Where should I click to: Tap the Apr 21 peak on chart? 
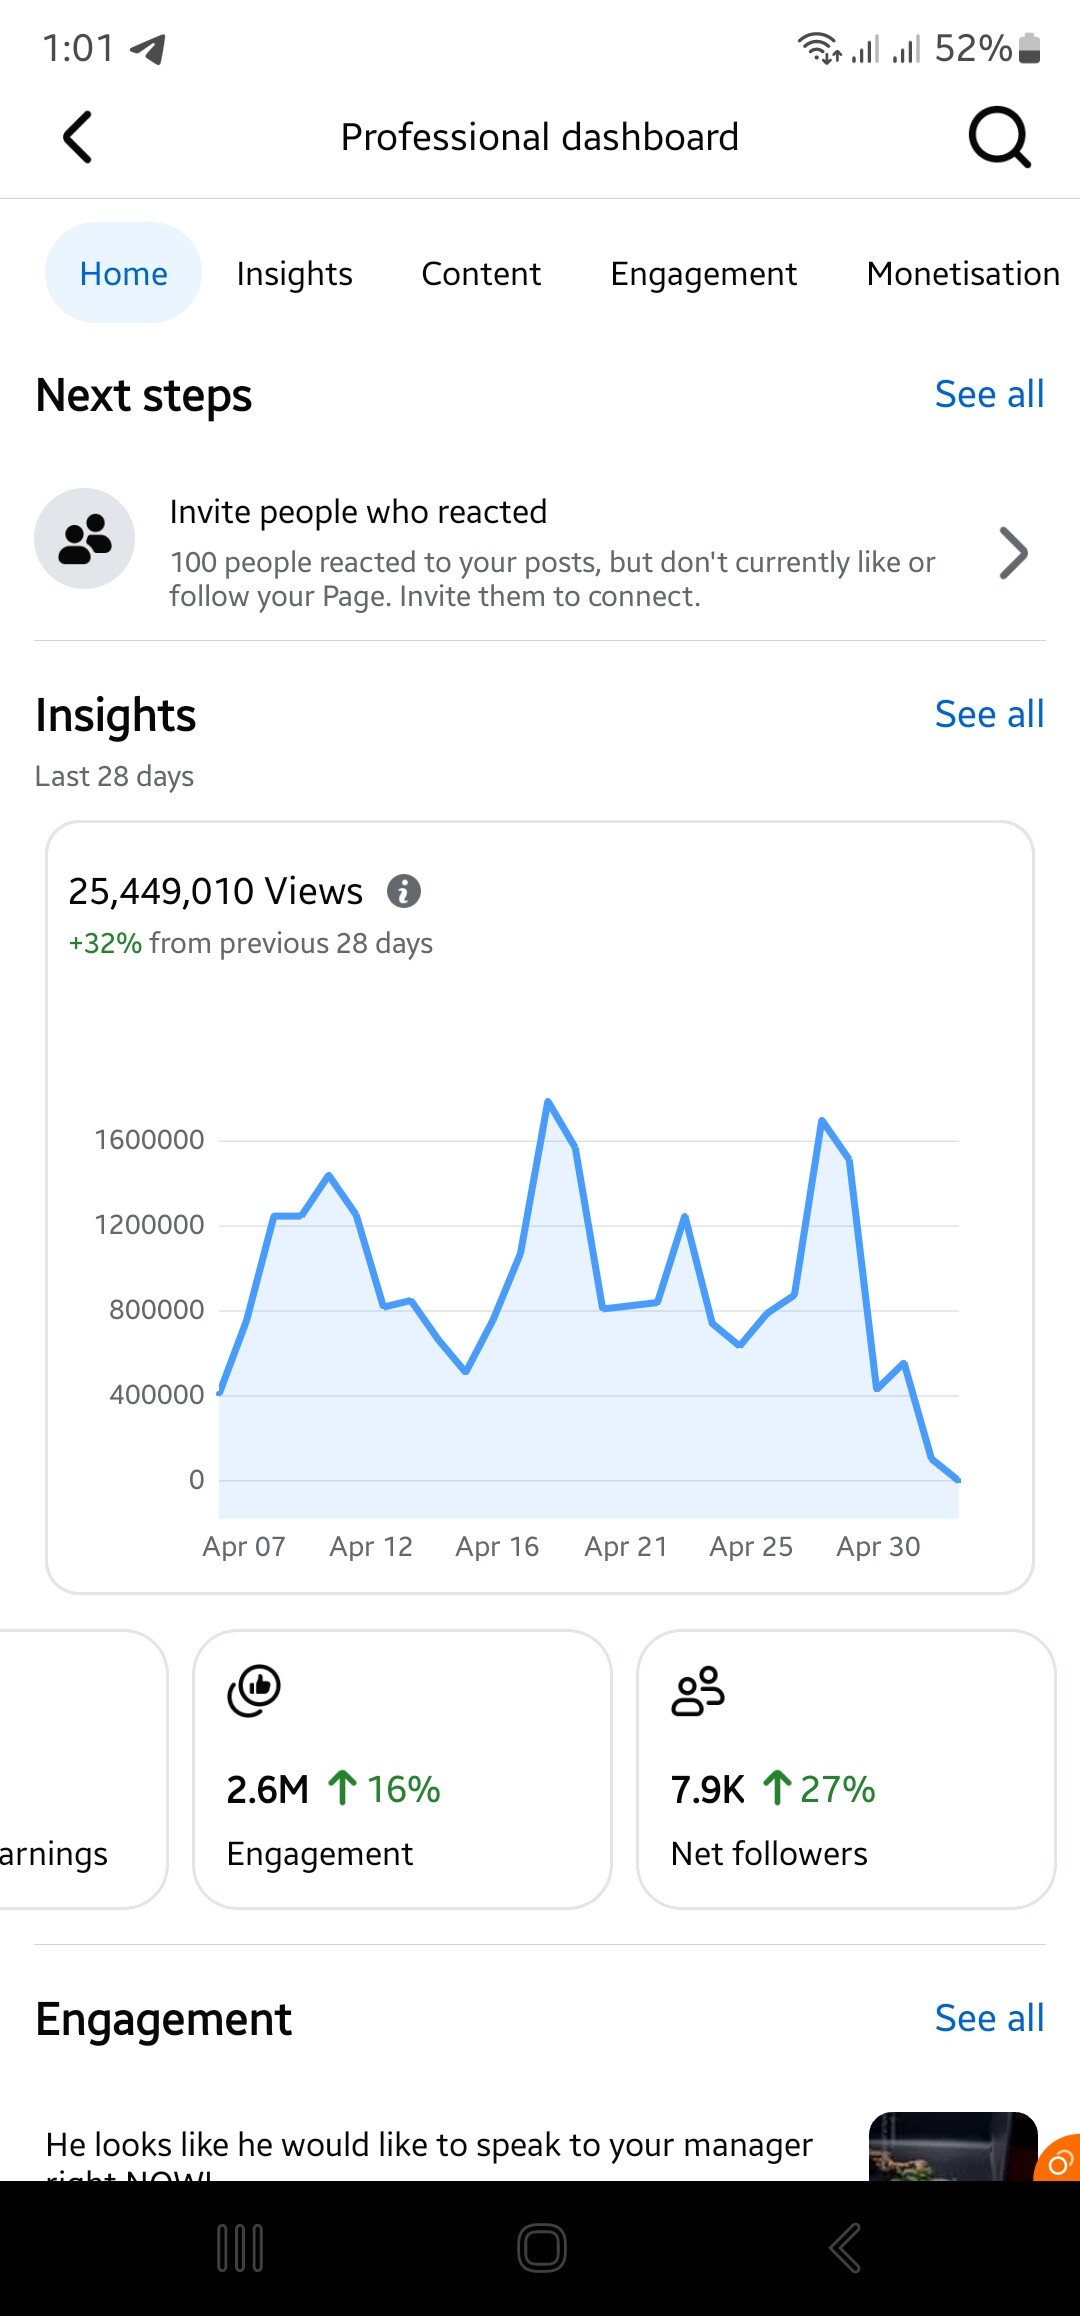point(685,1216)
